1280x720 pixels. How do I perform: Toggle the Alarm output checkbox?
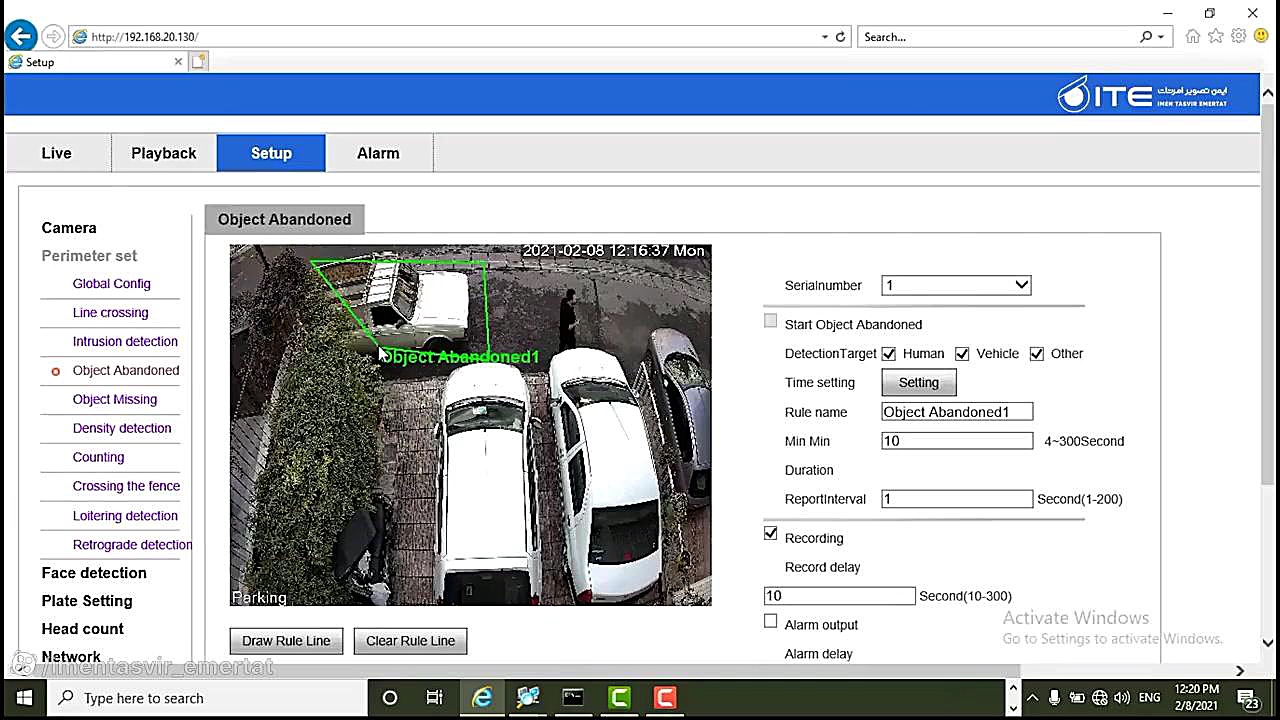click(770, 622)
